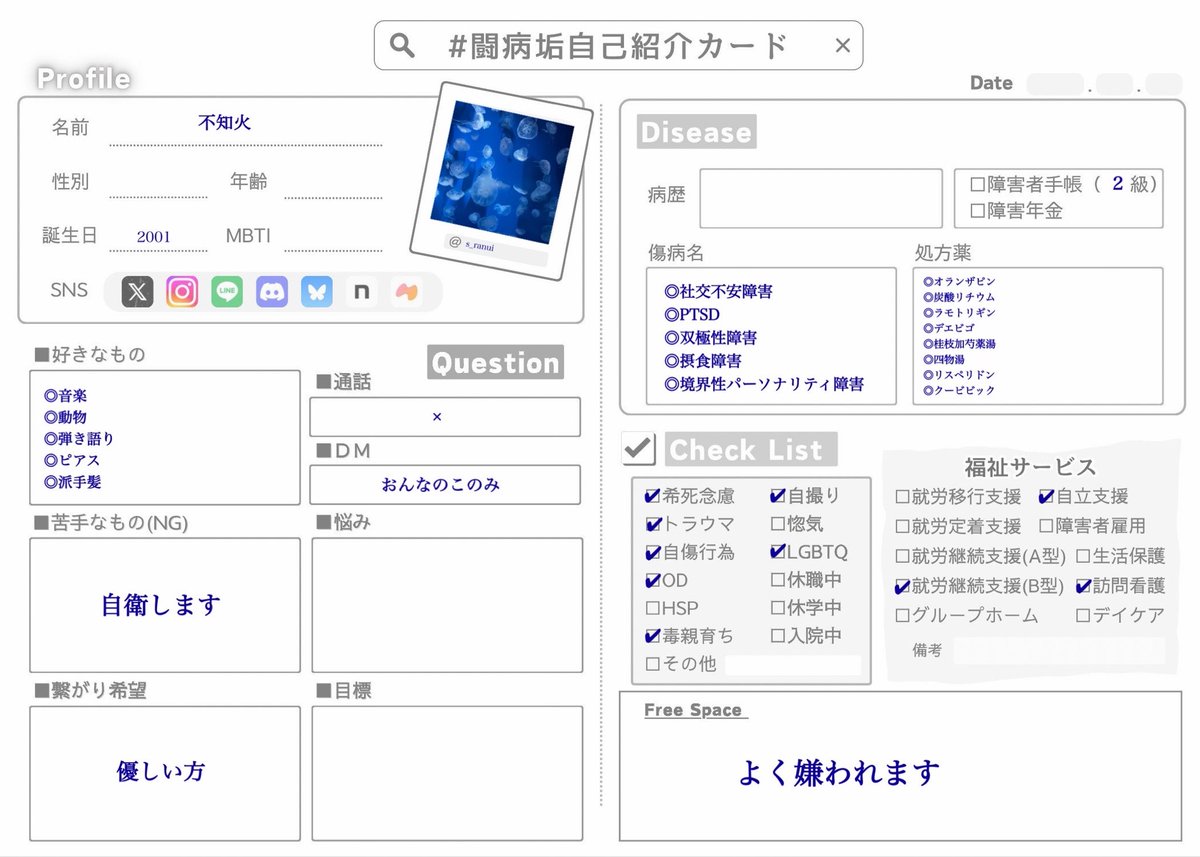Check the HSP checkbox
Viewport: 1200px width, 857px height.
point(653,607)
